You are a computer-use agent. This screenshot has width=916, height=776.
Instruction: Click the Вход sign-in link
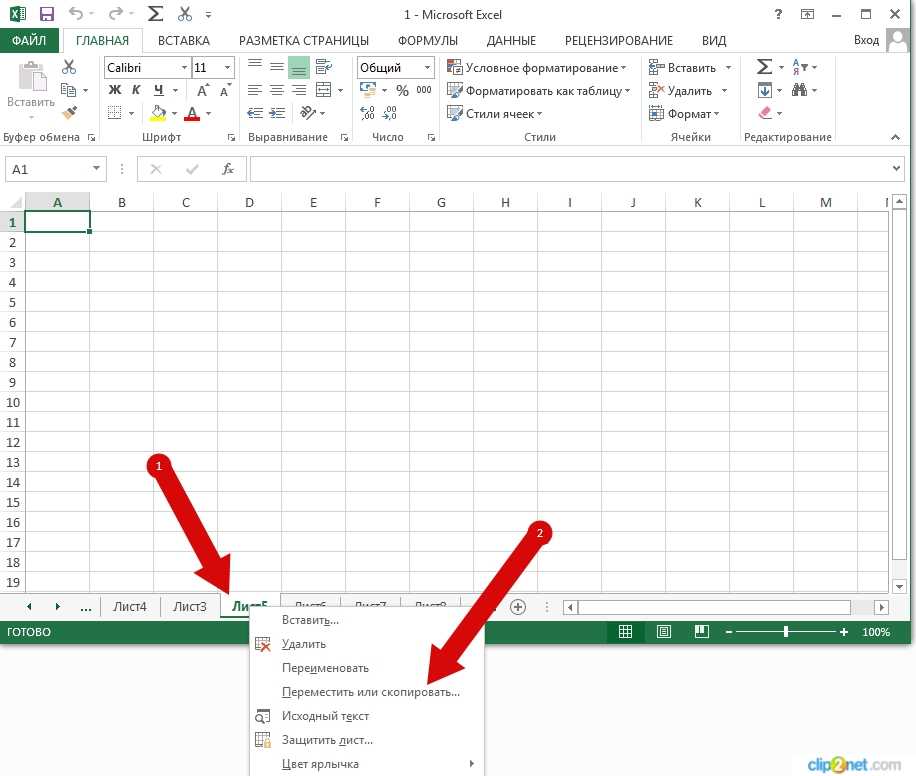tap(866, 40)
